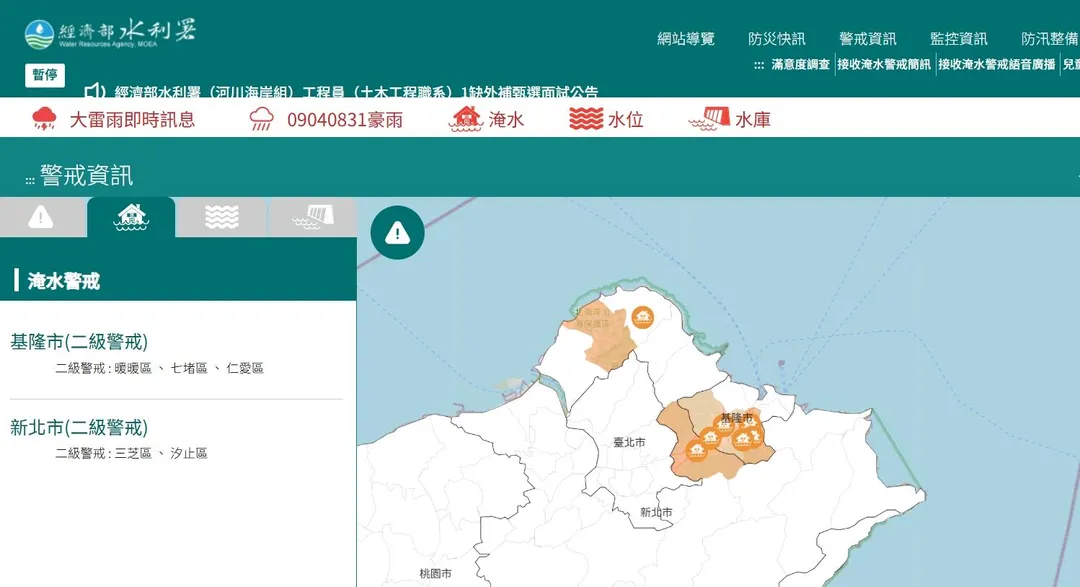The width and height of the screenshot is (1080, 587).
Task: Switch to the warning triangle tab
Action: click(x=41, y=217)
